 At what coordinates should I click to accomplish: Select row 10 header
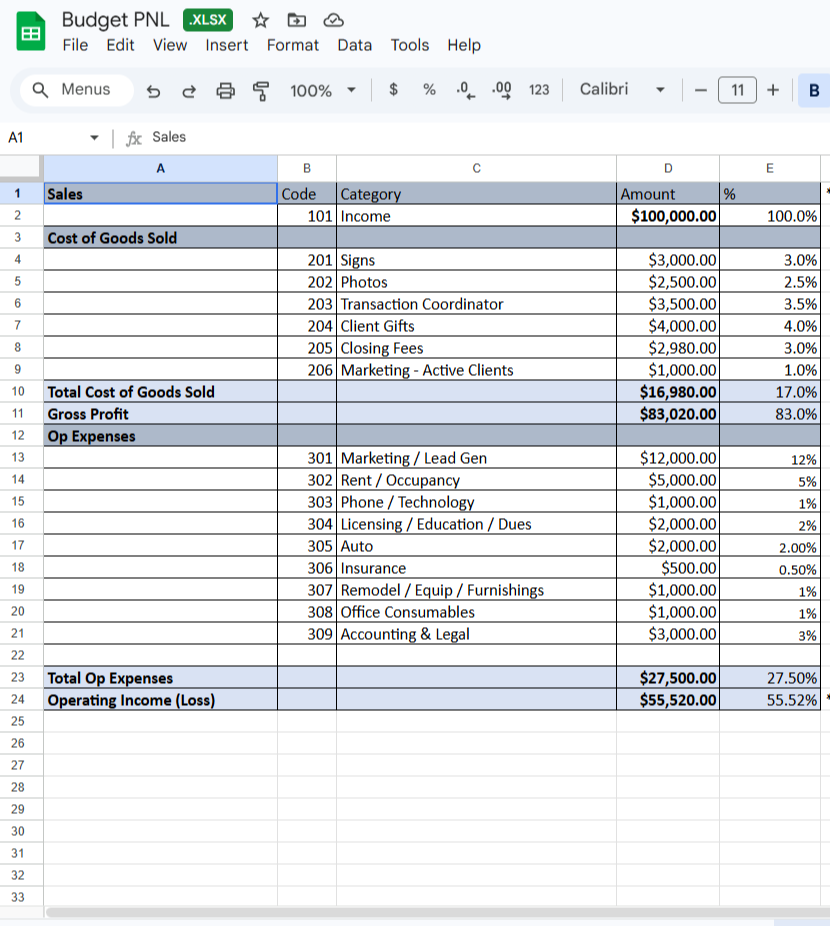click(18, 391)
